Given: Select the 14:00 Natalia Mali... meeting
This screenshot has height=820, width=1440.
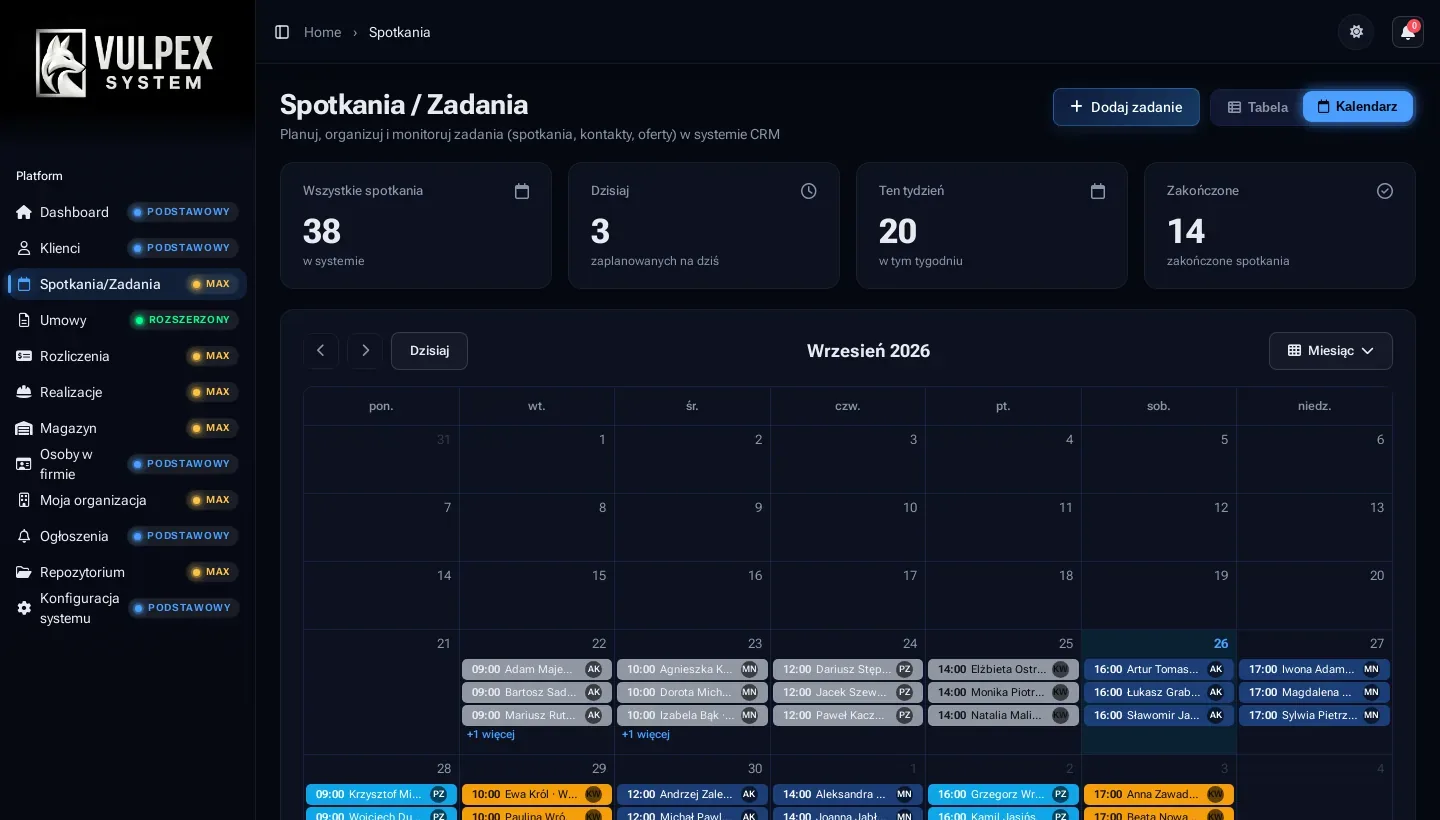Looking at the screenshot, I should point(1003,715).
